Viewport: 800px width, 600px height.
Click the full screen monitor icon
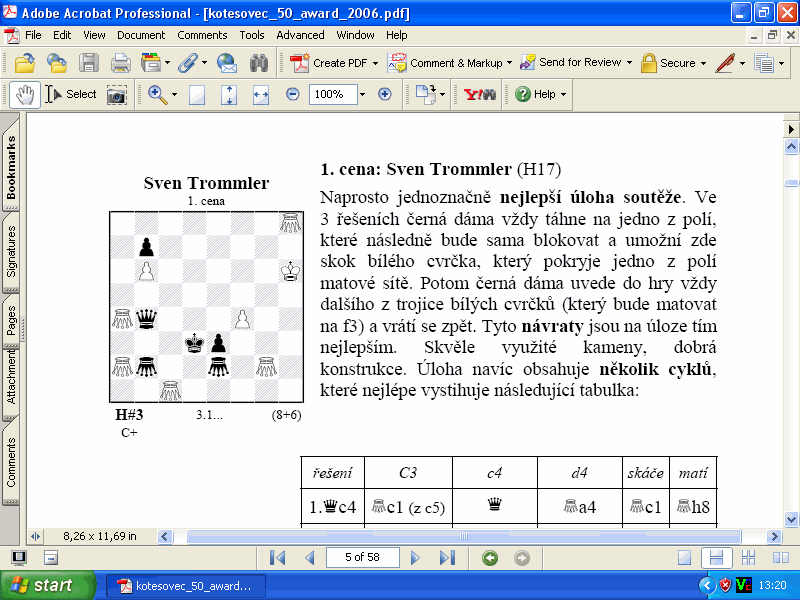coord(19,558)
